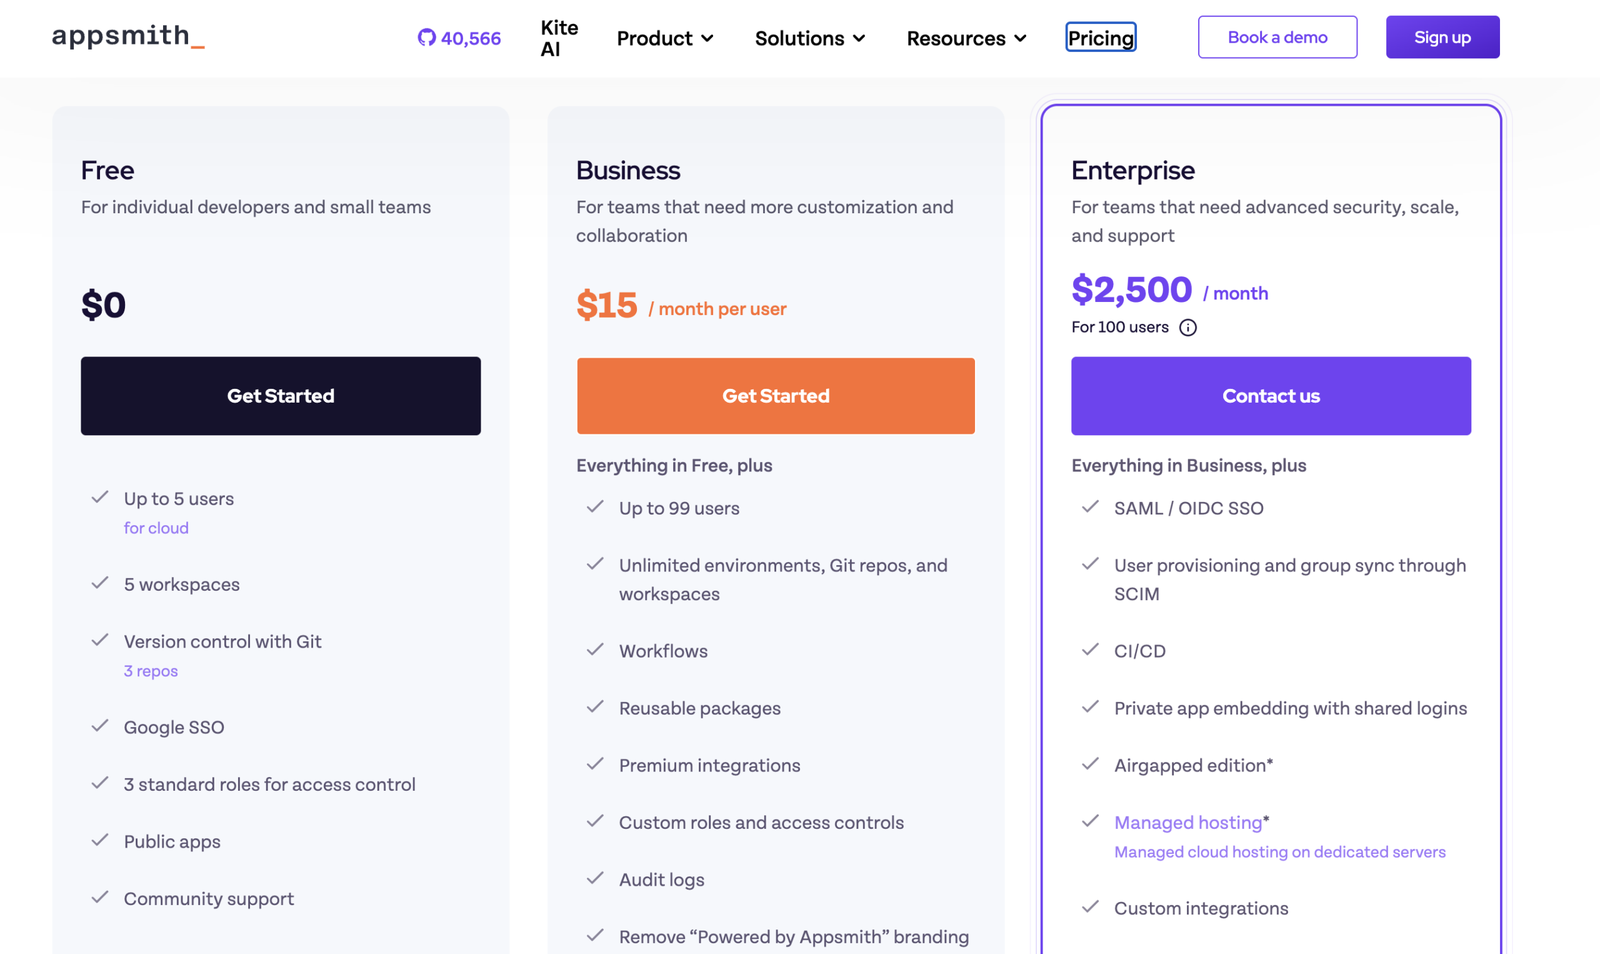Image resolution: width=1600 pixels, height=954 pixels.
Task: Go to the Pricing nav item
Action: click(x=1101, y=38)
